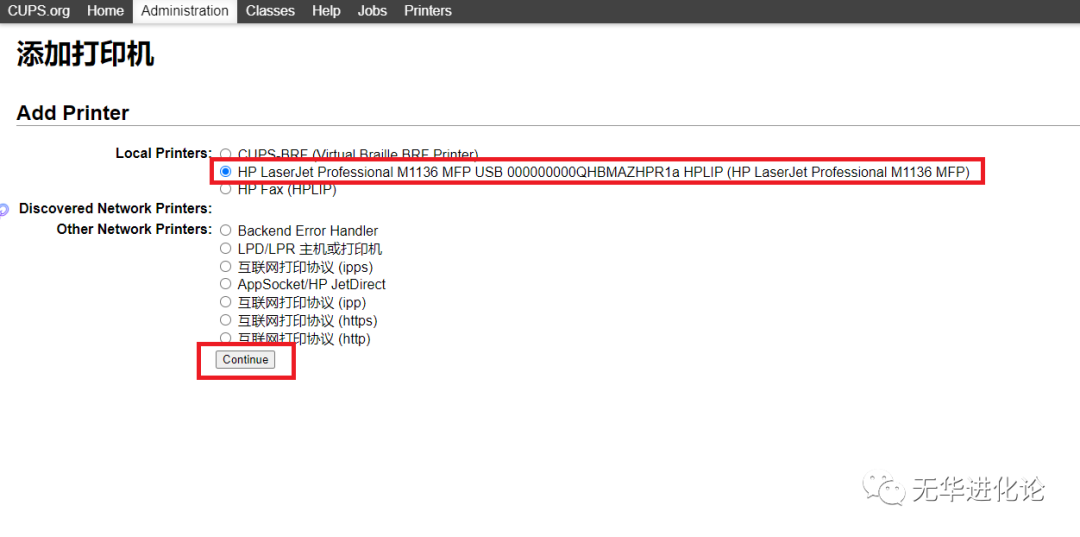Click the spinner icon beside Discovered Network Printers
The width and height of the screenshot is (1080, 537).
click(x=4, y=209)
